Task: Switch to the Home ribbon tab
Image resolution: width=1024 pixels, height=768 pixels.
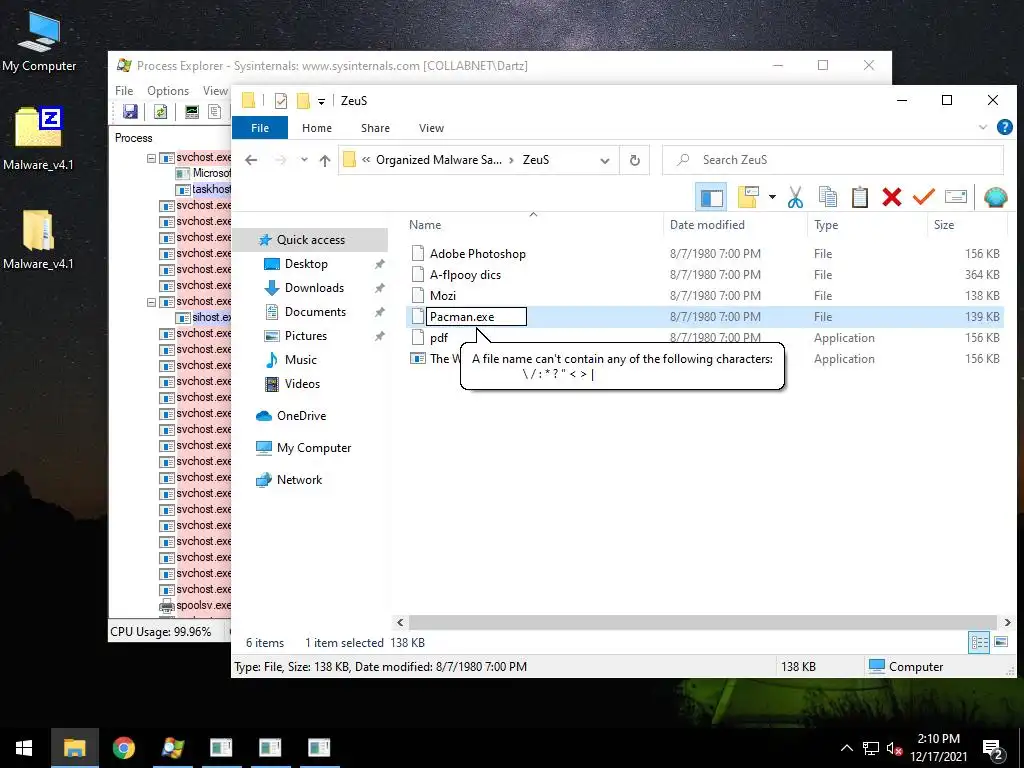Action: [x=317, y=128]
